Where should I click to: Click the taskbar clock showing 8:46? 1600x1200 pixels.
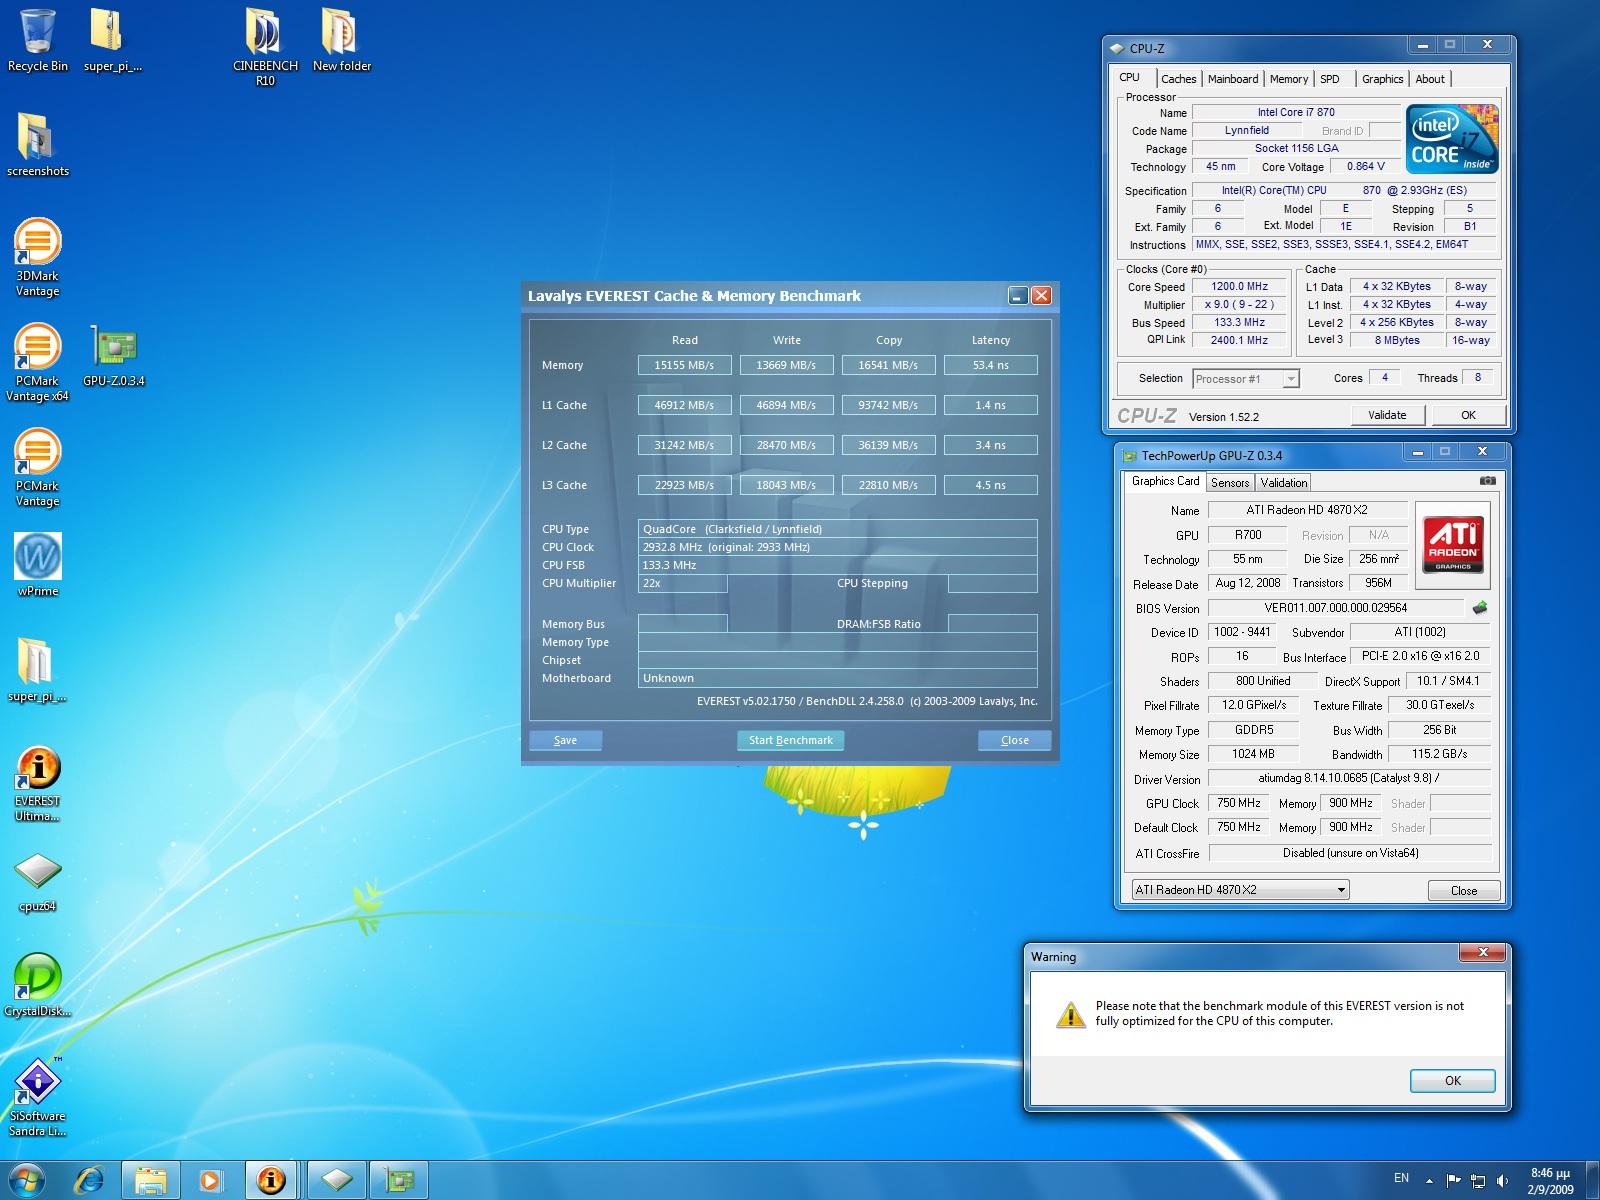coord(1550,1181)
